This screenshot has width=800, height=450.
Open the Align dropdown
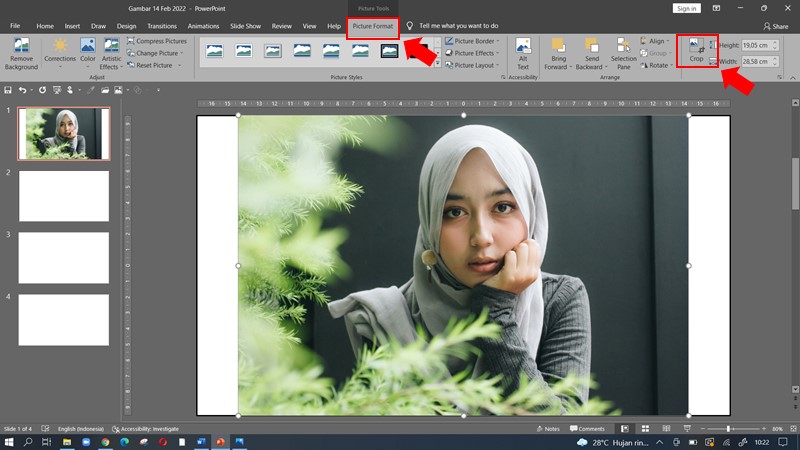(655, 41)
